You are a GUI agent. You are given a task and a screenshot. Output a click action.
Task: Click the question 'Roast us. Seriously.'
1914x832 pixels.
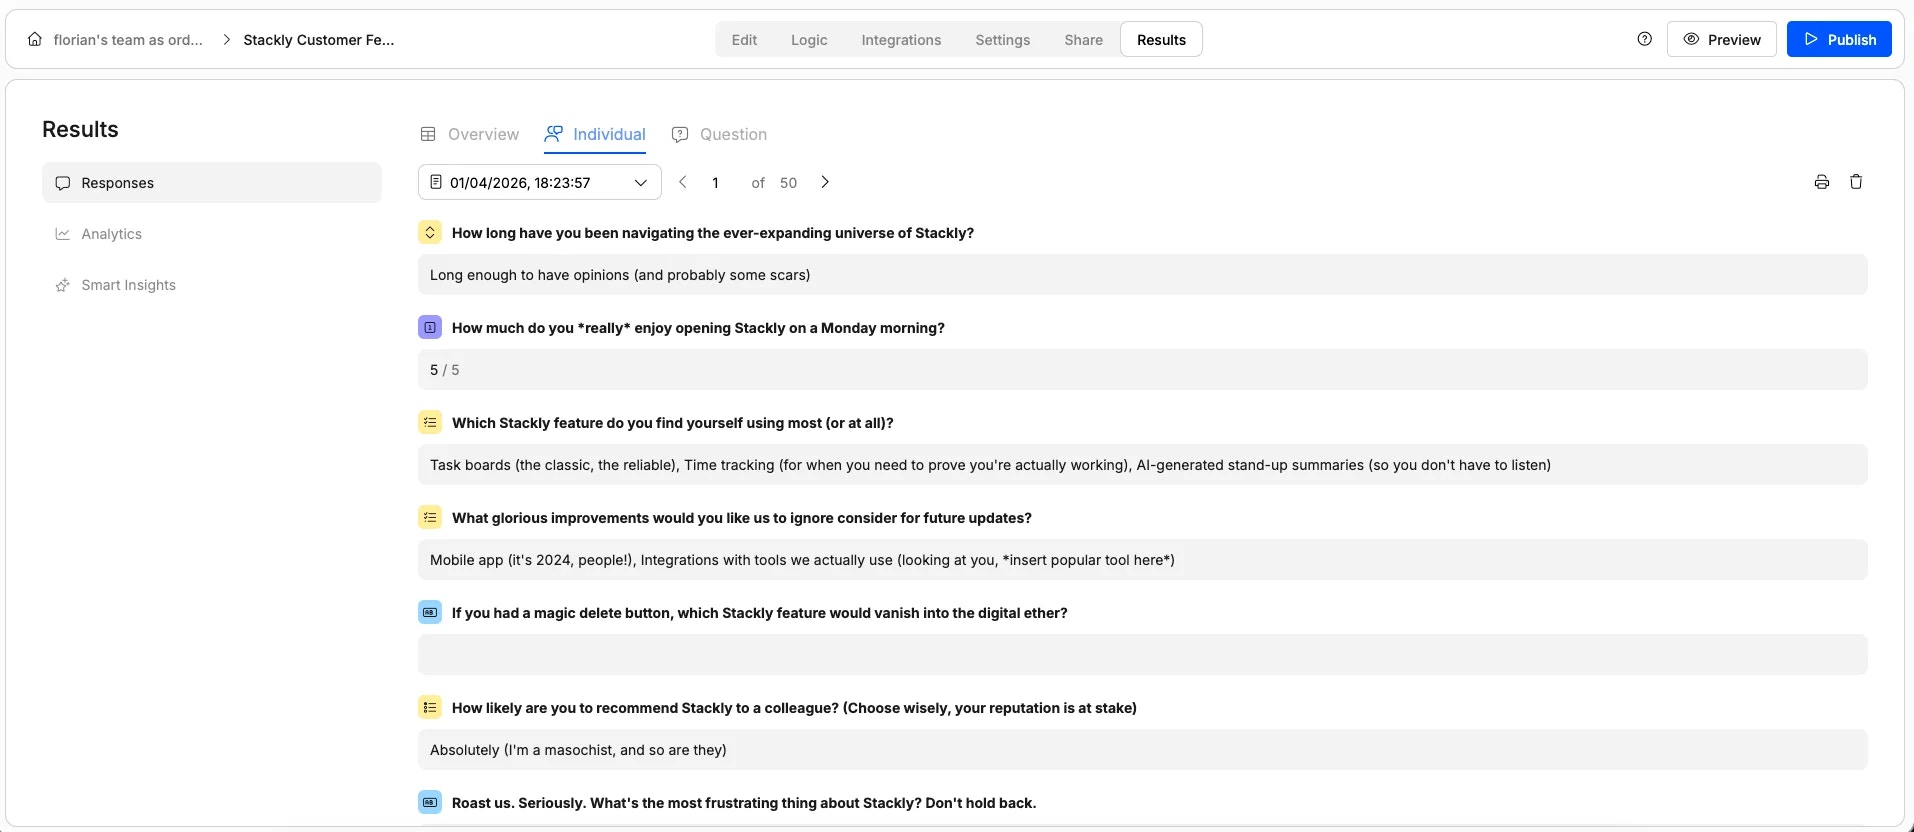tap(744, 803)
